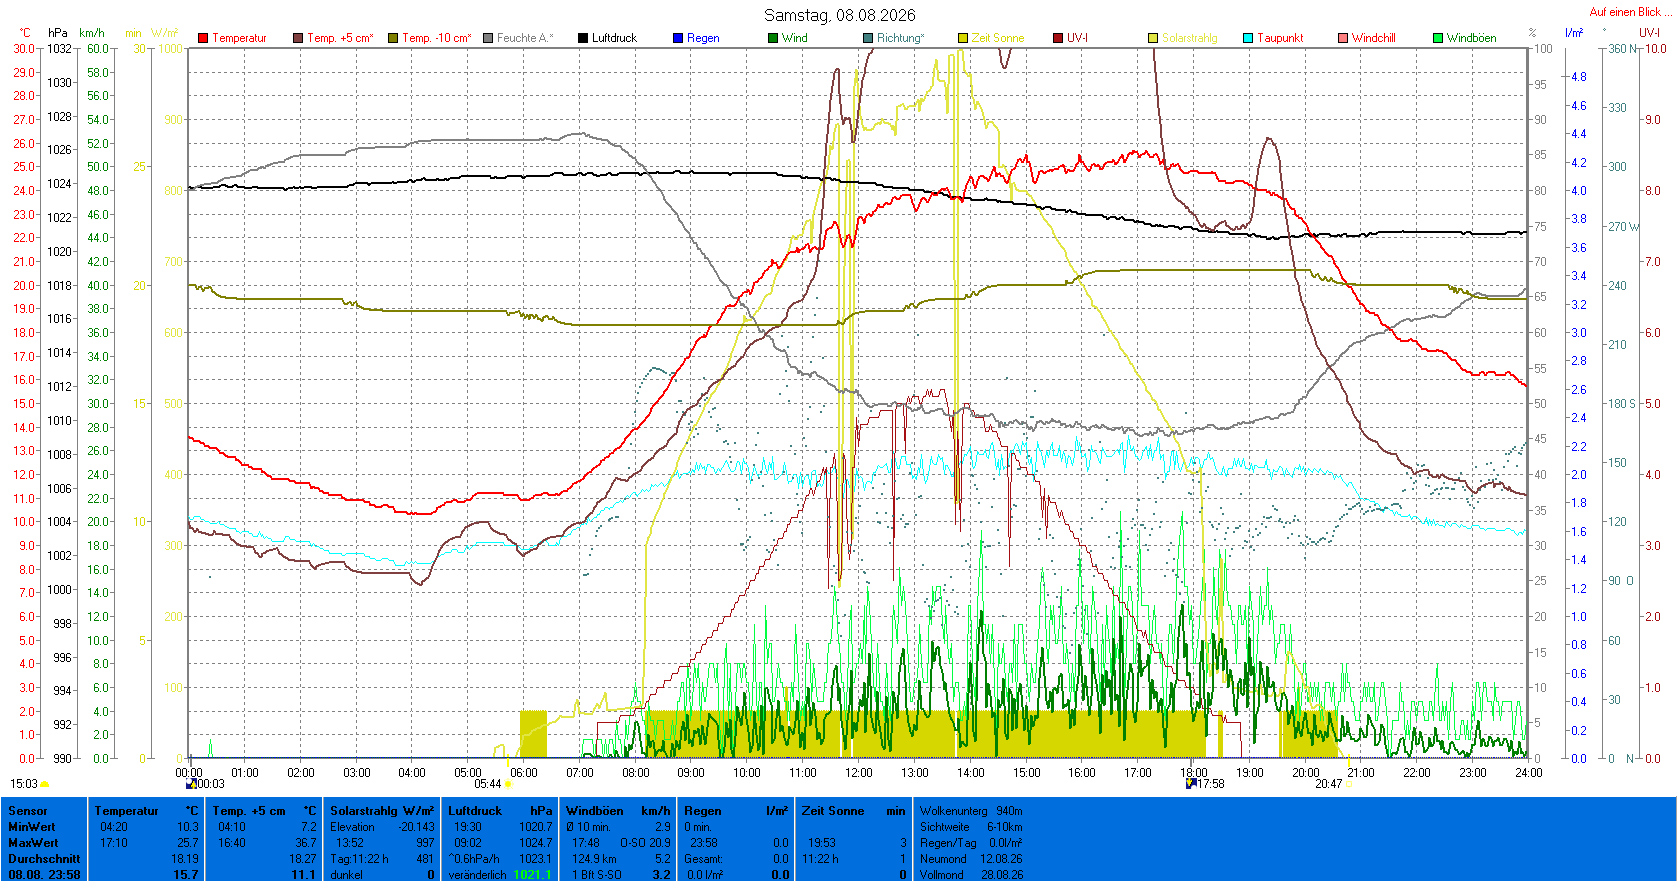Viewport: 1677px width, 881px height.
Task: Select the 'UV-I' legend label
Action: [x=1077, y=38]
